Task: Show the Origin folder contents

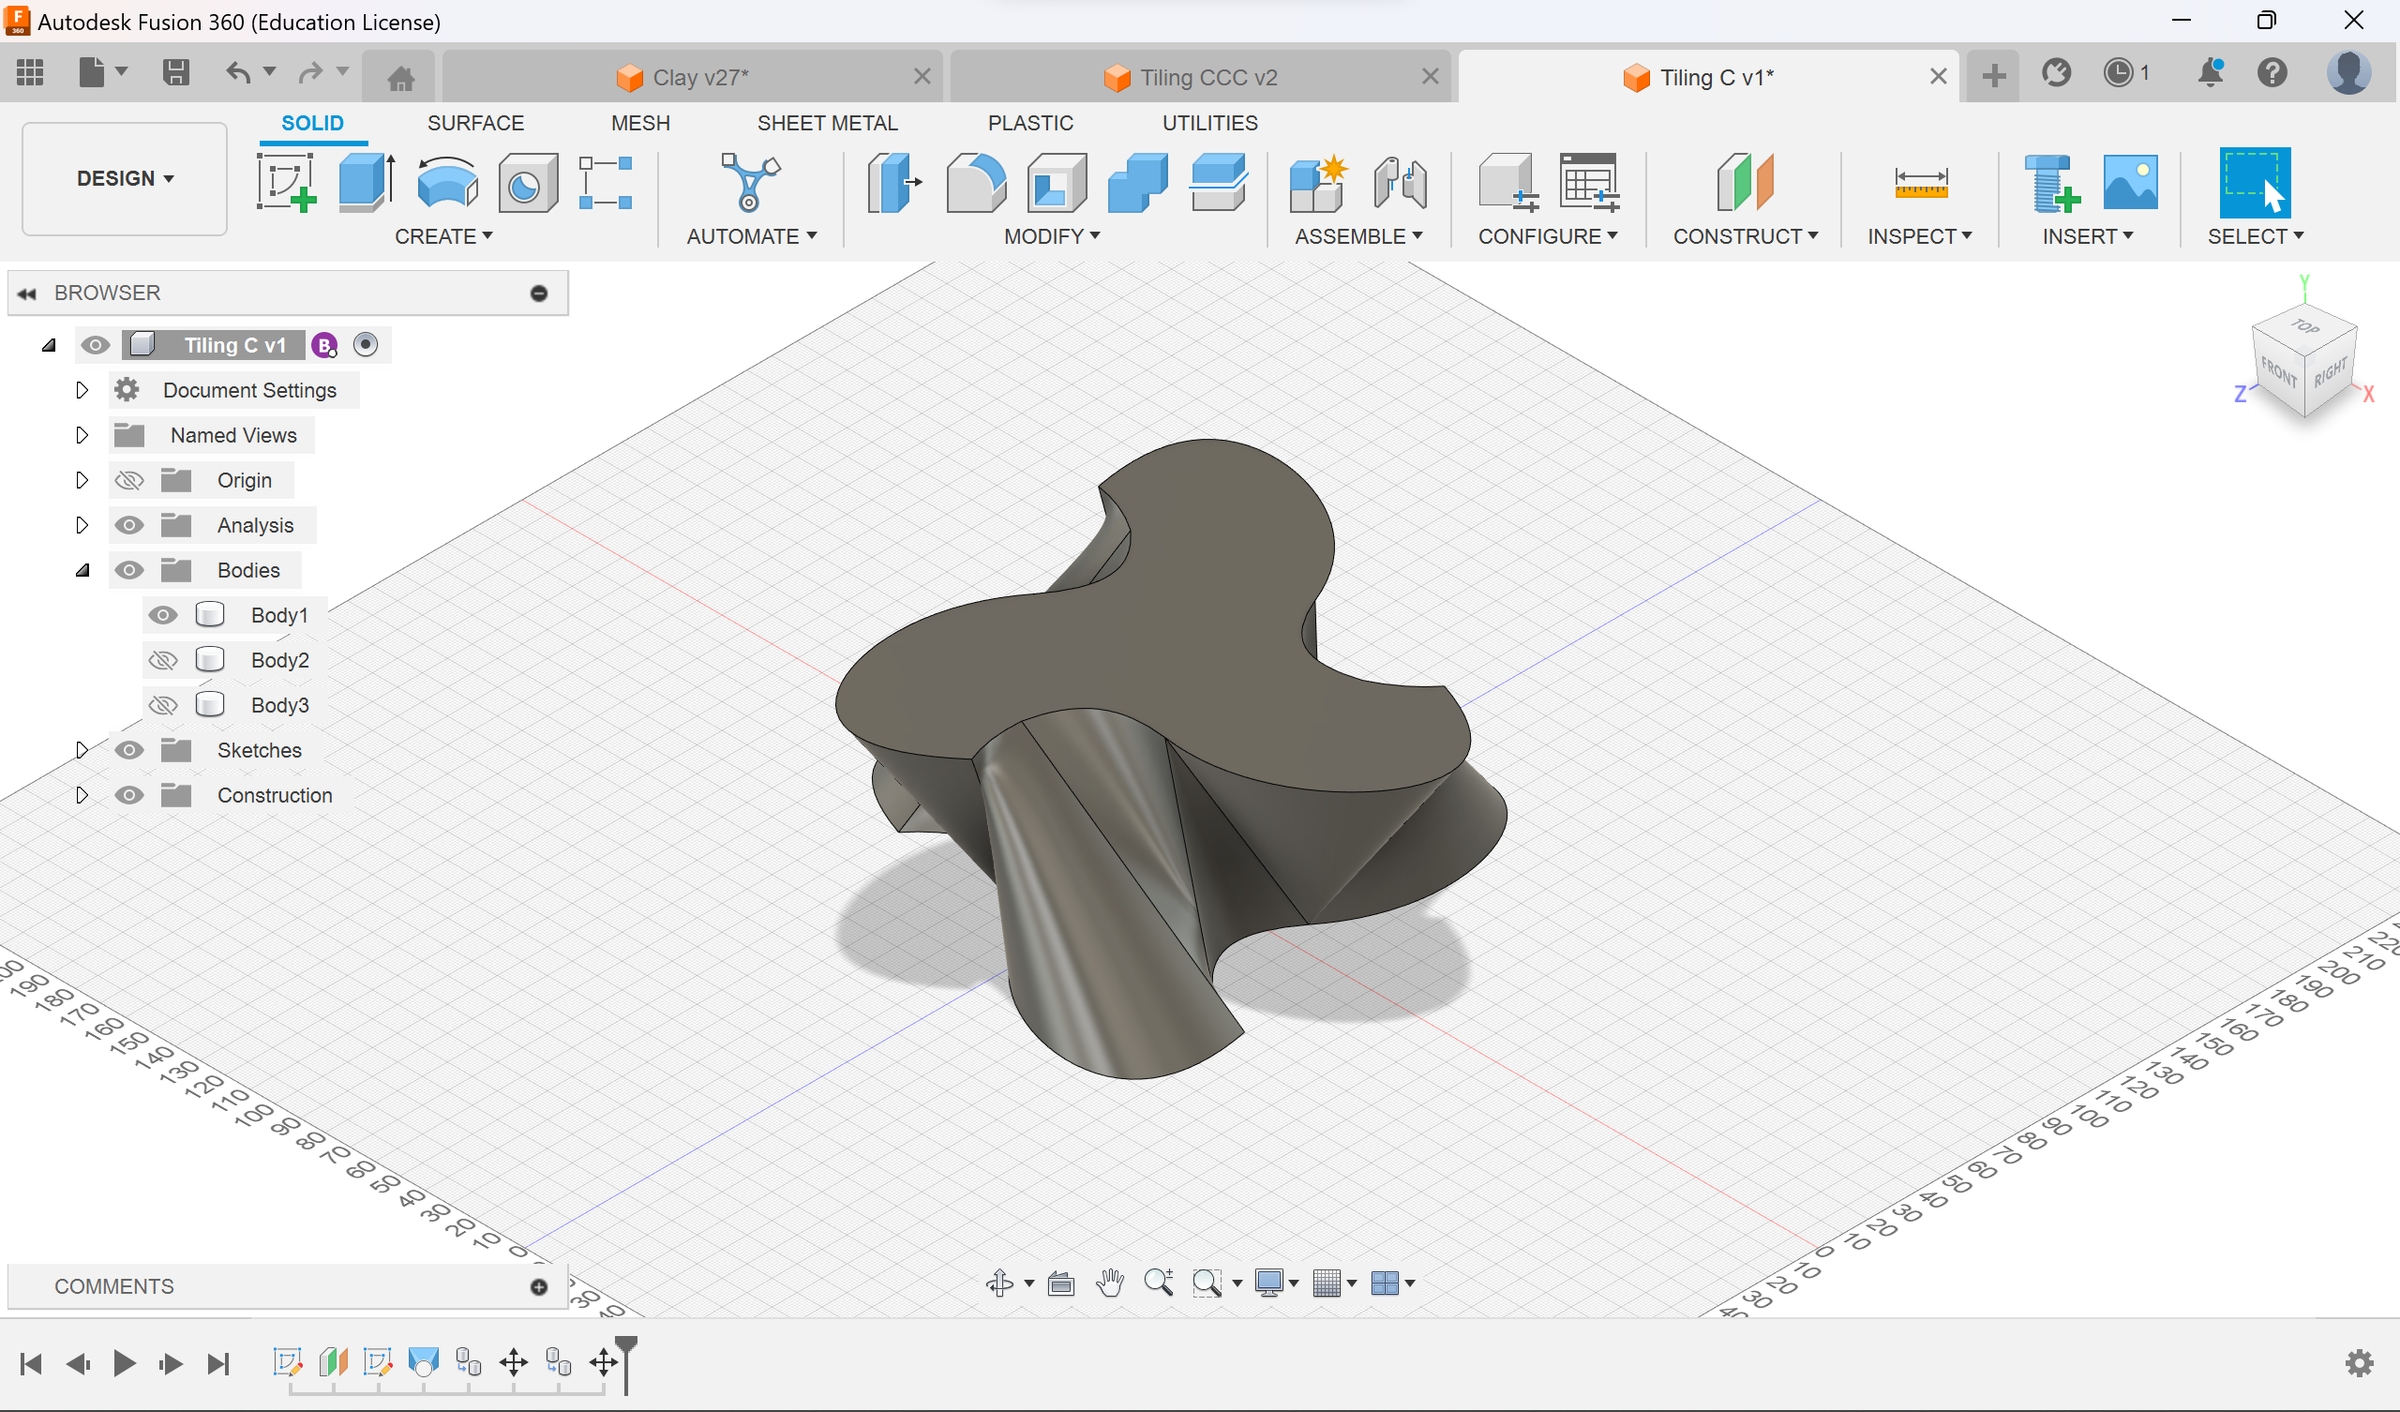Action: click(82, 479)
